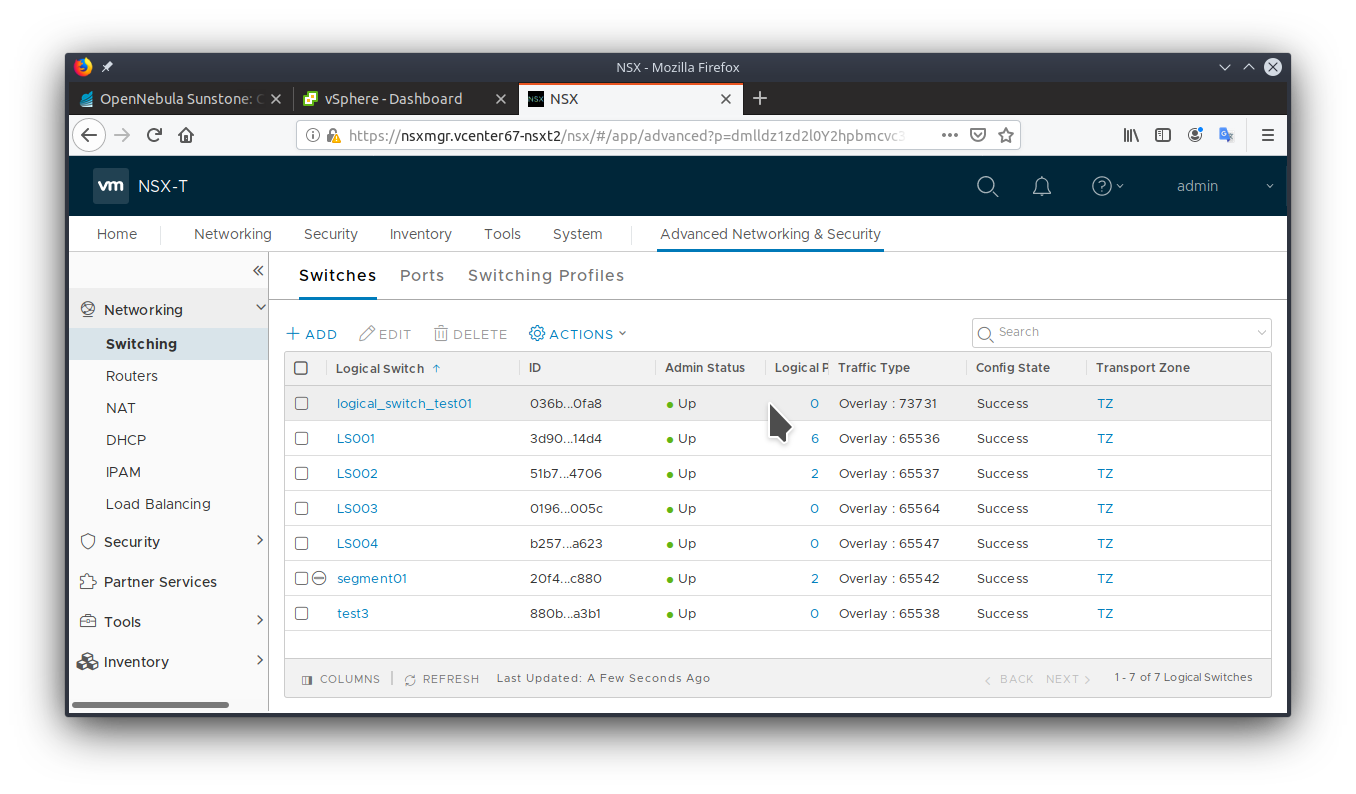1356x794 pixels.
Task: Close the OpenNebula Sunstone tab
Action: click(x=276, y=99)
